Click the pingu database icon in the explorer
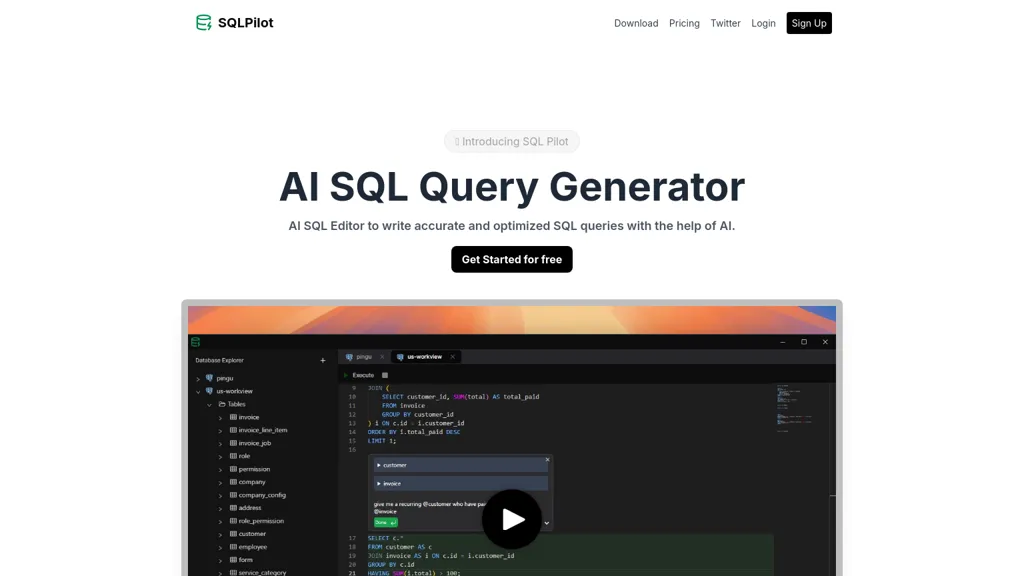Viewport: 1024px width, 576px height. pyautogui.click(x=209, y=378)
